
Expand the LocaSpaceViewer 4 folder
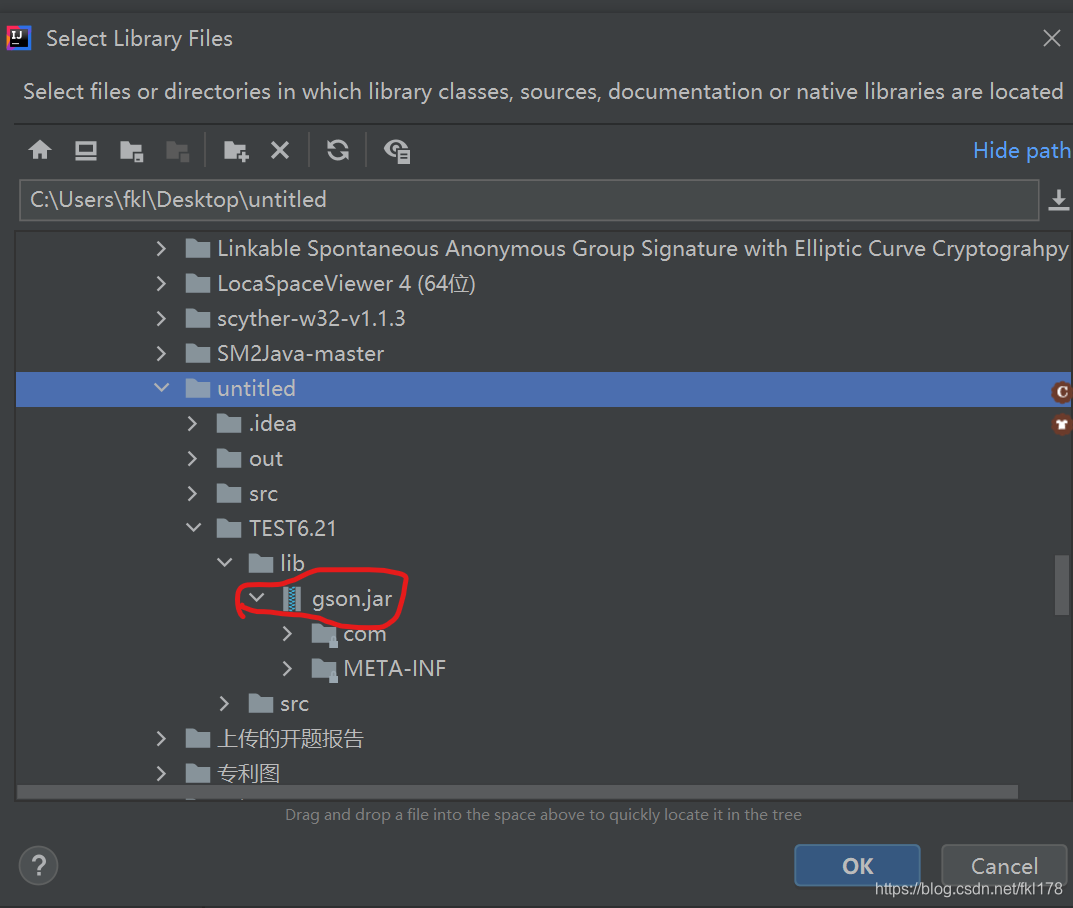(x=161, y=283)
